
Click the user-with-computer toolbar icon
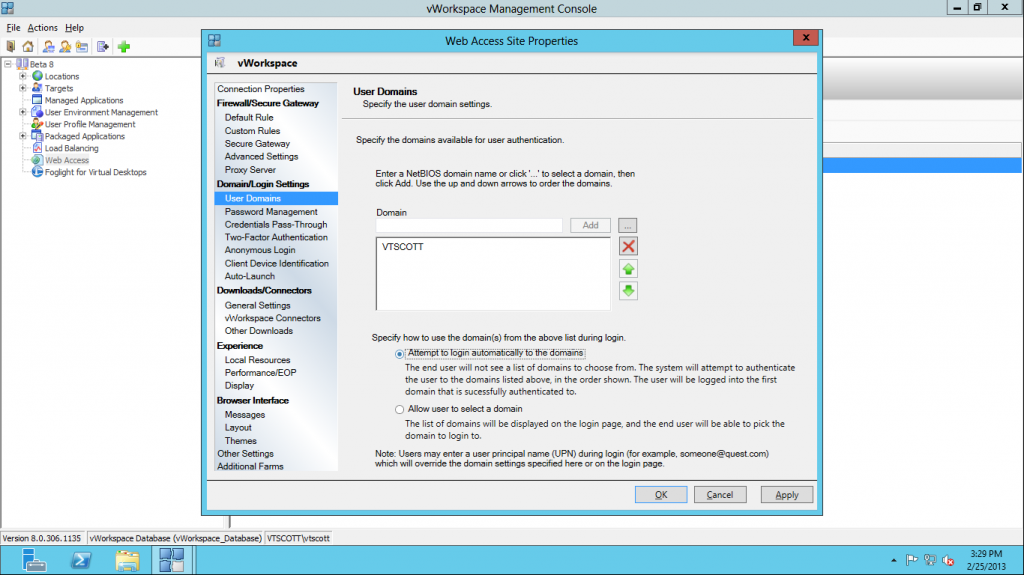48,46
